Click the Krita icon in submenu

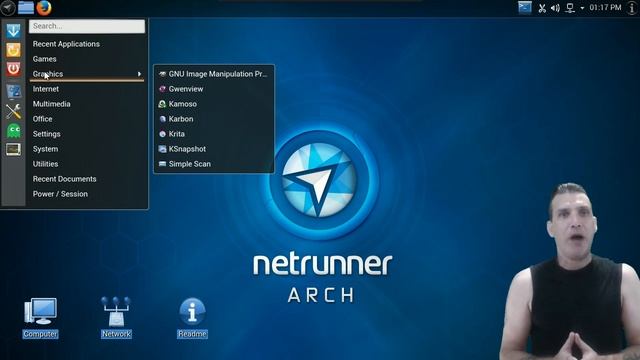pyautogui.click(x=162, y=134)
